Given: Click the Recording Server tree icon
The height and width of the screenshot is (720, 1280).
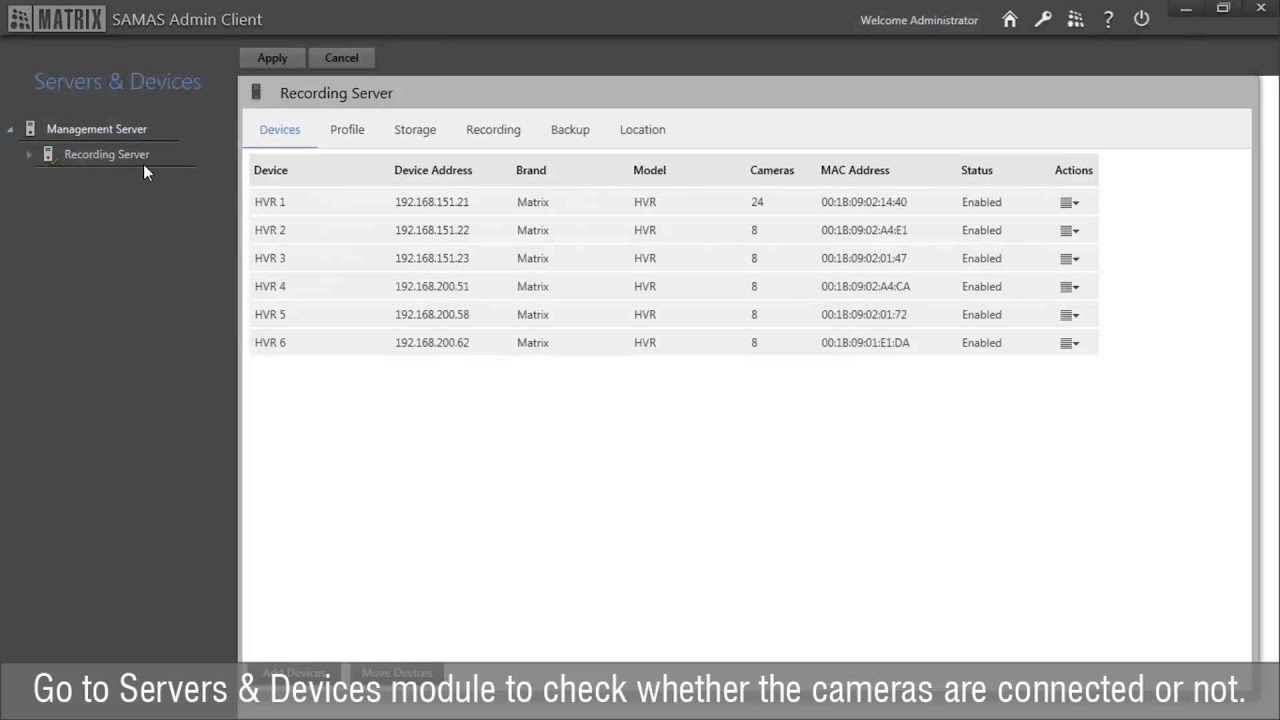Looking at the screenshot, I should (48, 154).
